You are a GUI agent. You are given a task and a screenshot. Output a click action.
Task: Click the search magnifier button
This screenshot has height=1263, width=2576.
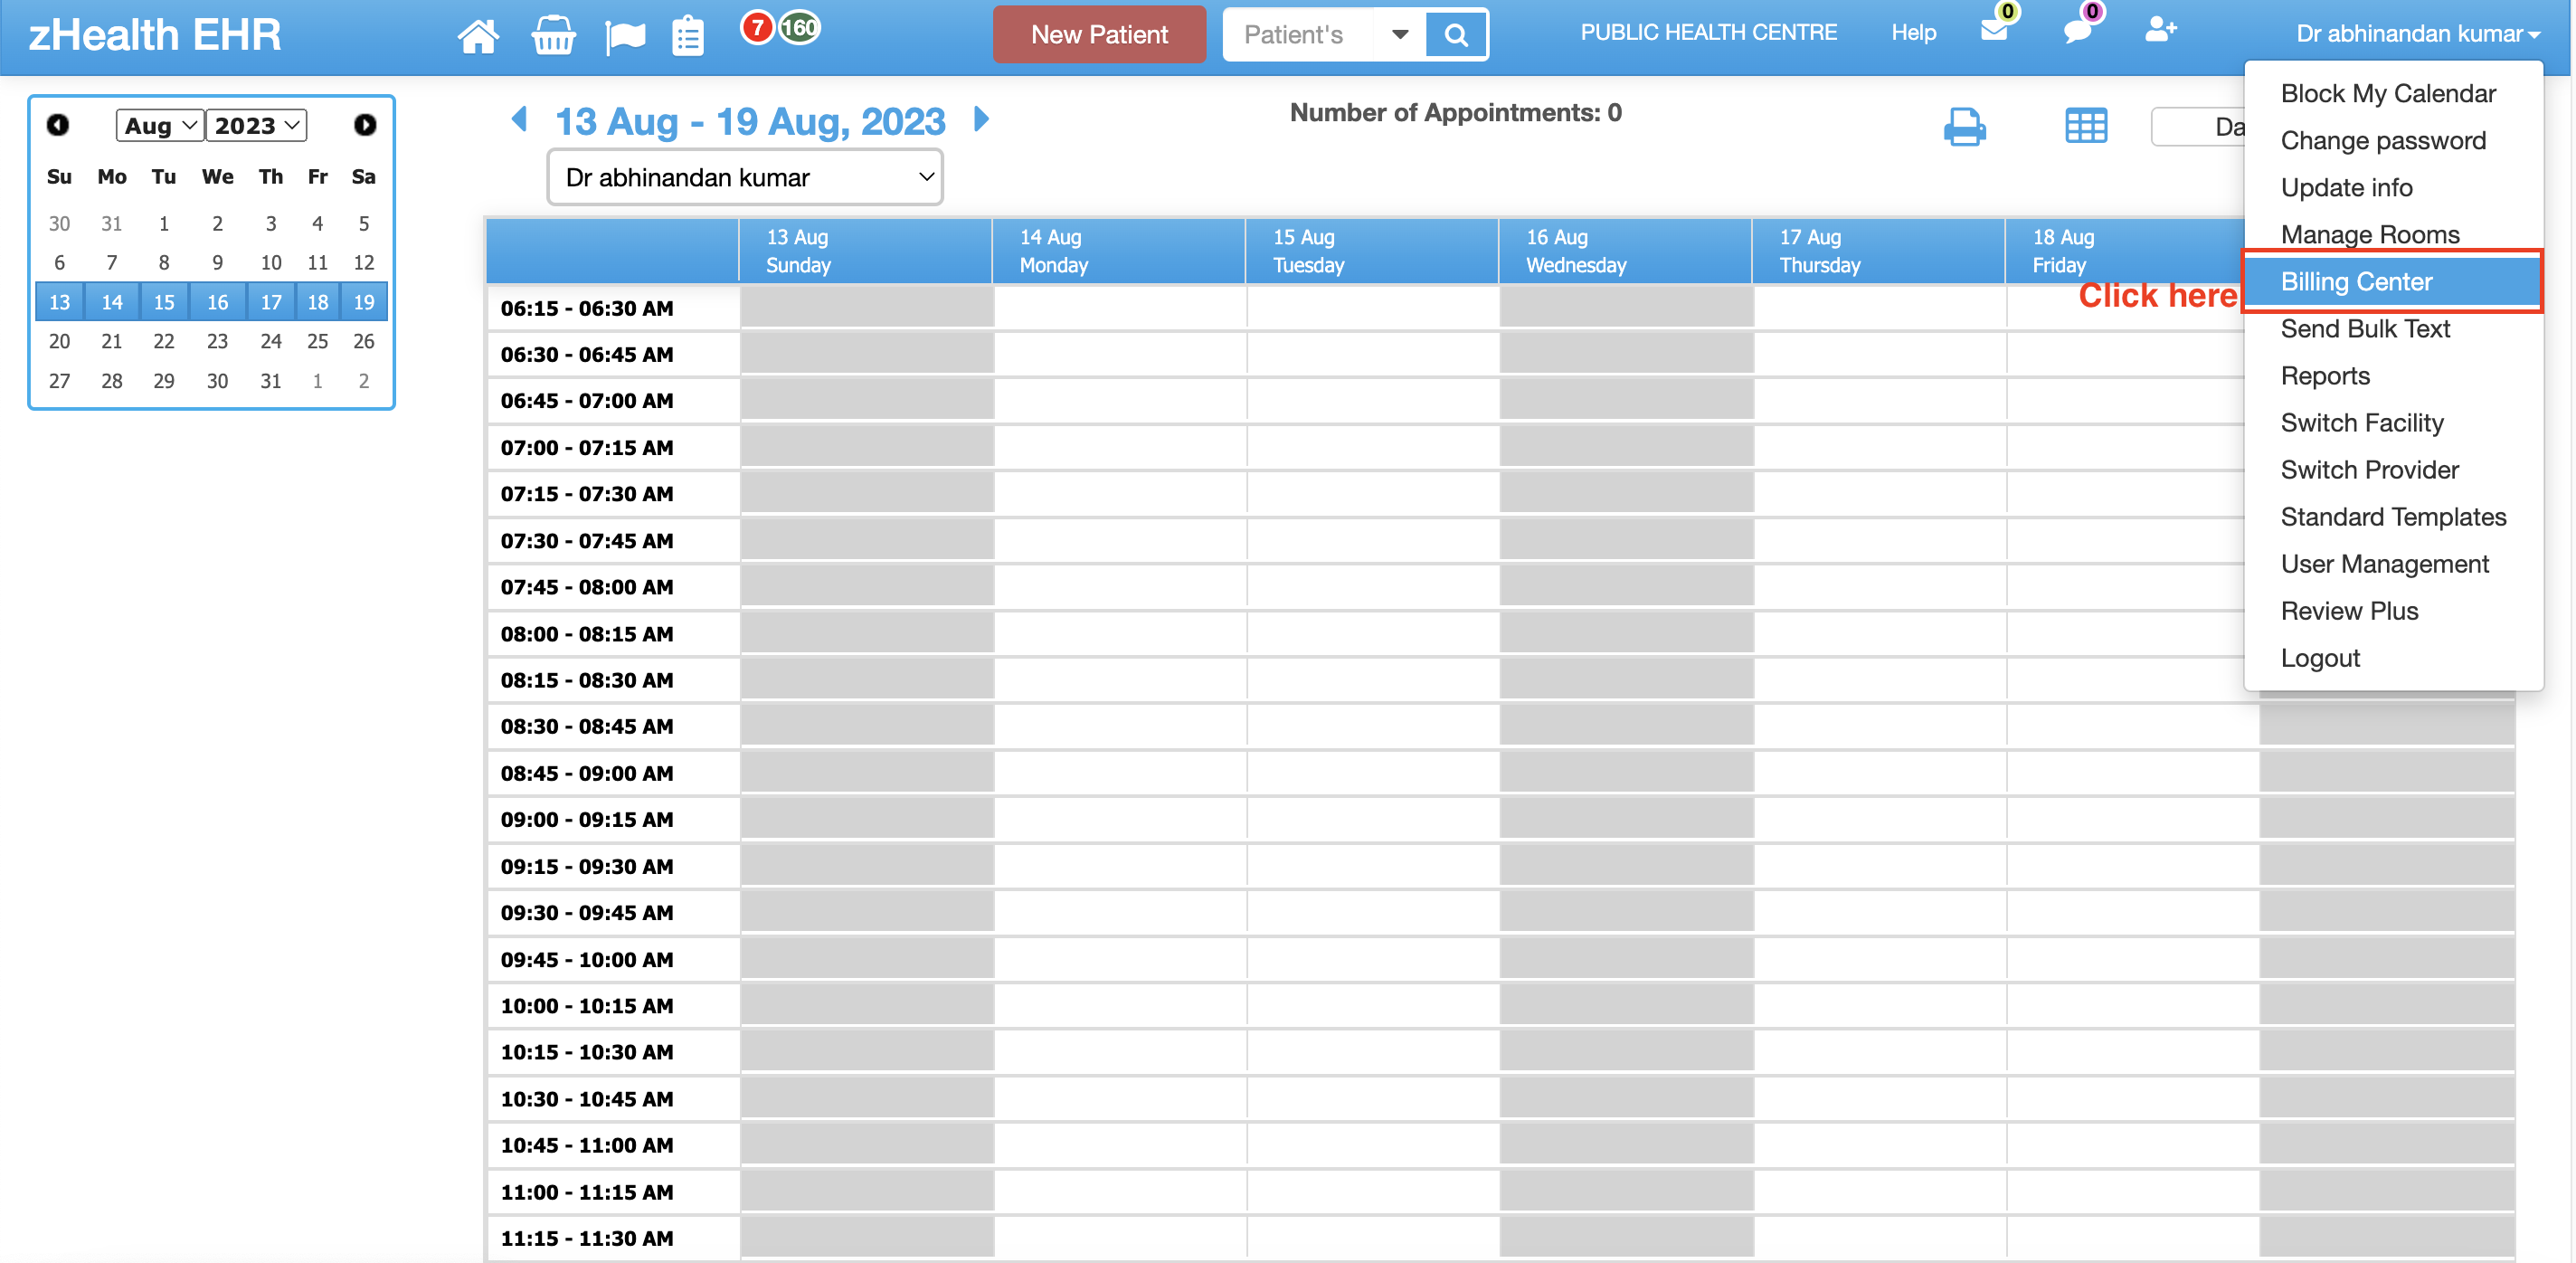click(1456, 35)
